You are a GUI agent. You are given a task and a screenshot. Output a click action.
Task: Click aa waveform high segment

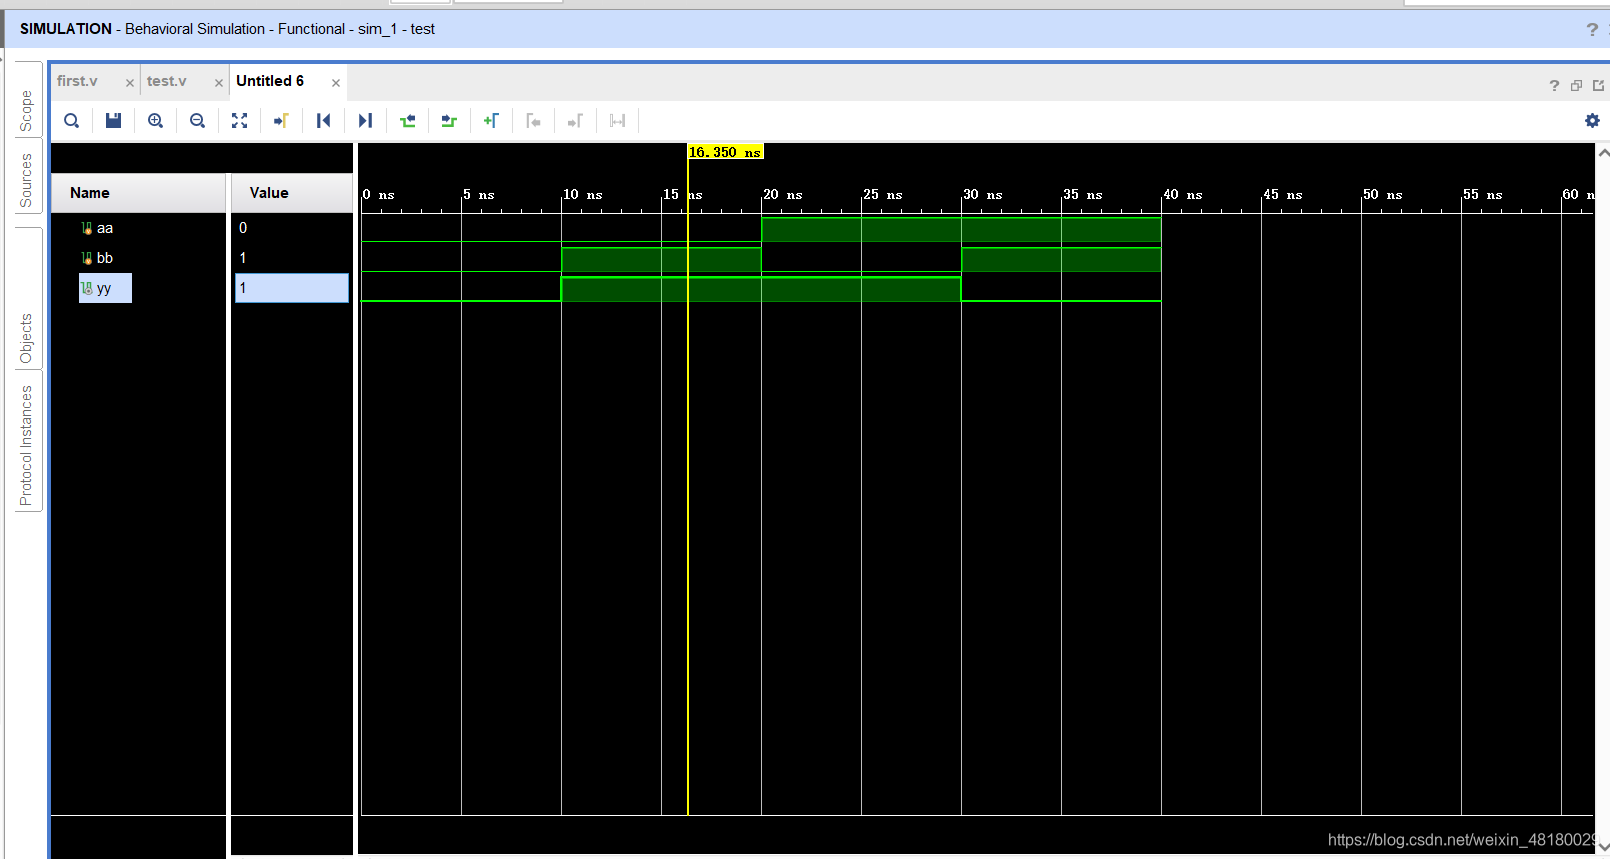tap(961, 229)
